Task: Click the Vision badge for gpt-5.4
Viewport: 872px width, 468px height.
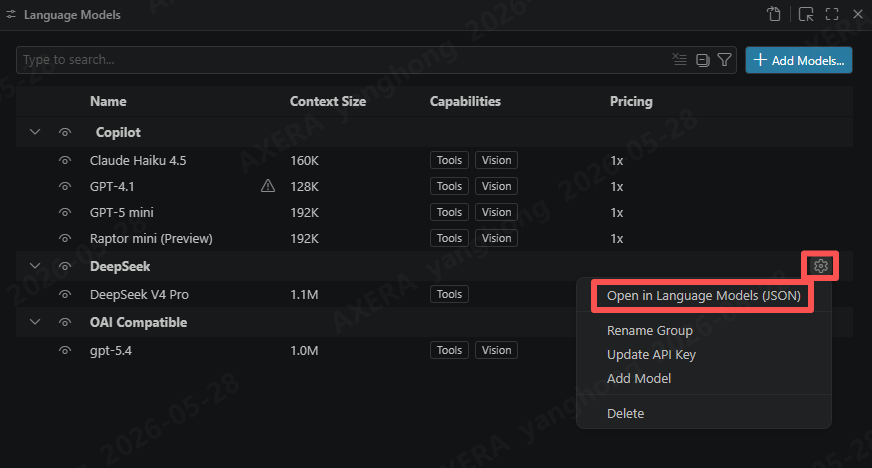Action: [496, 350]
